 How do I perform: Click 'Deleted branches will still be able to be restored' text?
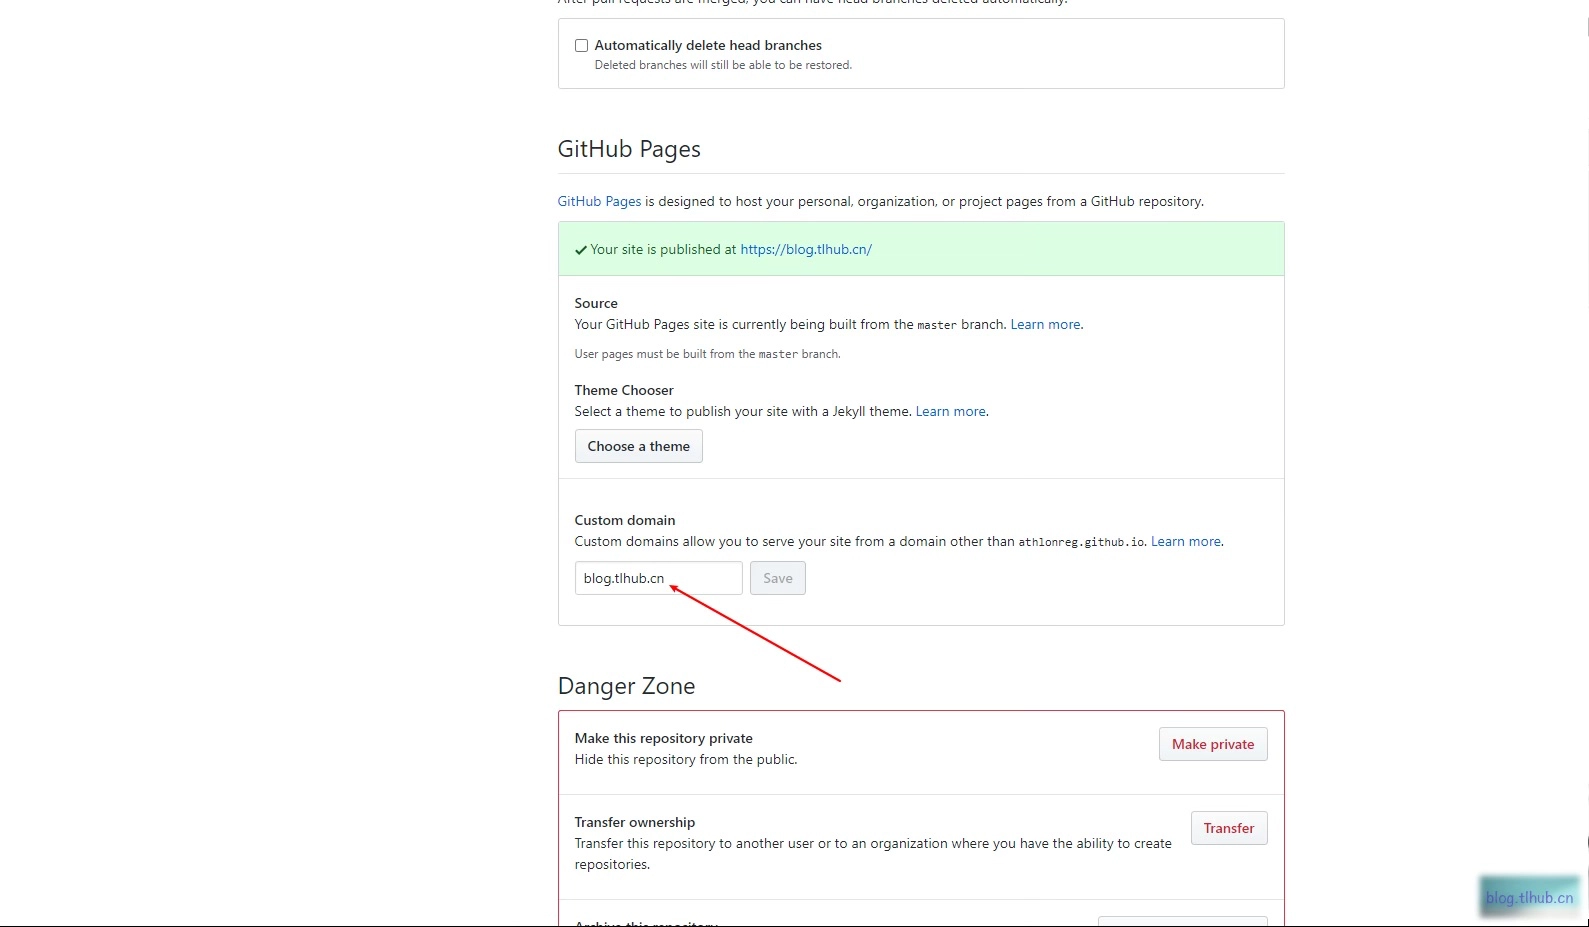point(723,65)
